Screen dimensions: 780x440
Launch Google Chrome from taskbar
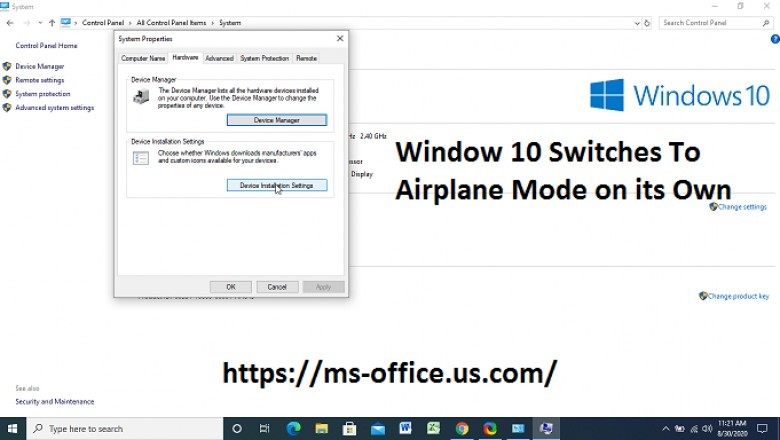[x=462, y=429]
